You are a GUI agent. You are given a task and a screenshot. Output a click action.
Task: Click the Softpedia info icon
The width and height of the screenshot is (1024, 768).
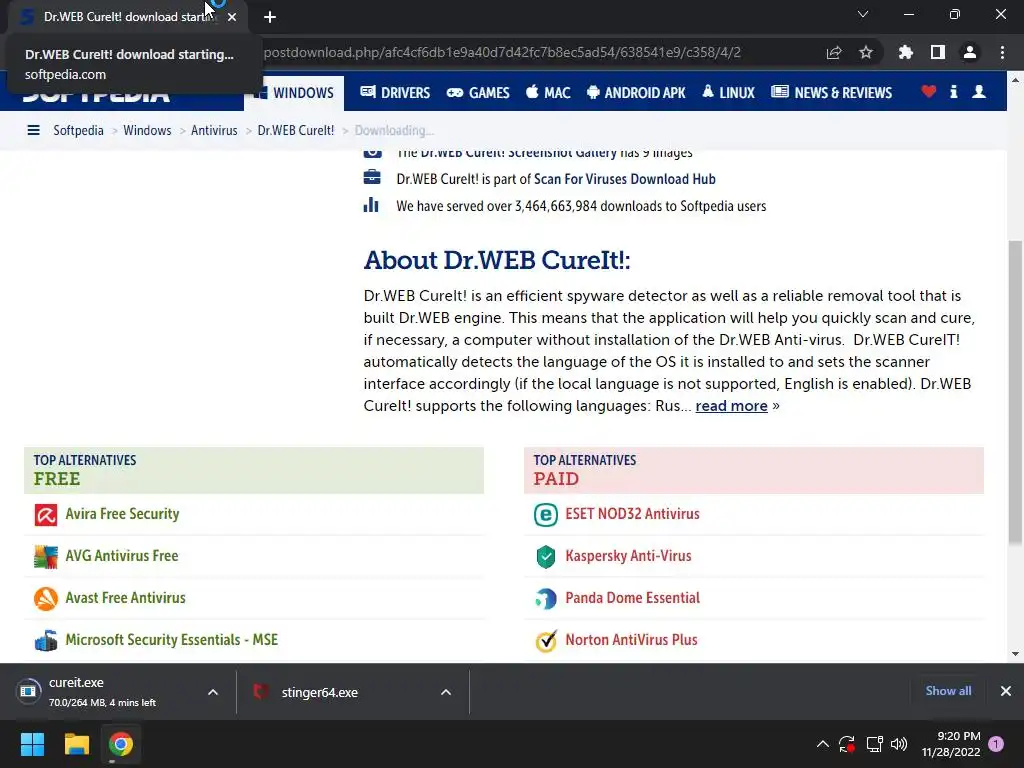953,92
